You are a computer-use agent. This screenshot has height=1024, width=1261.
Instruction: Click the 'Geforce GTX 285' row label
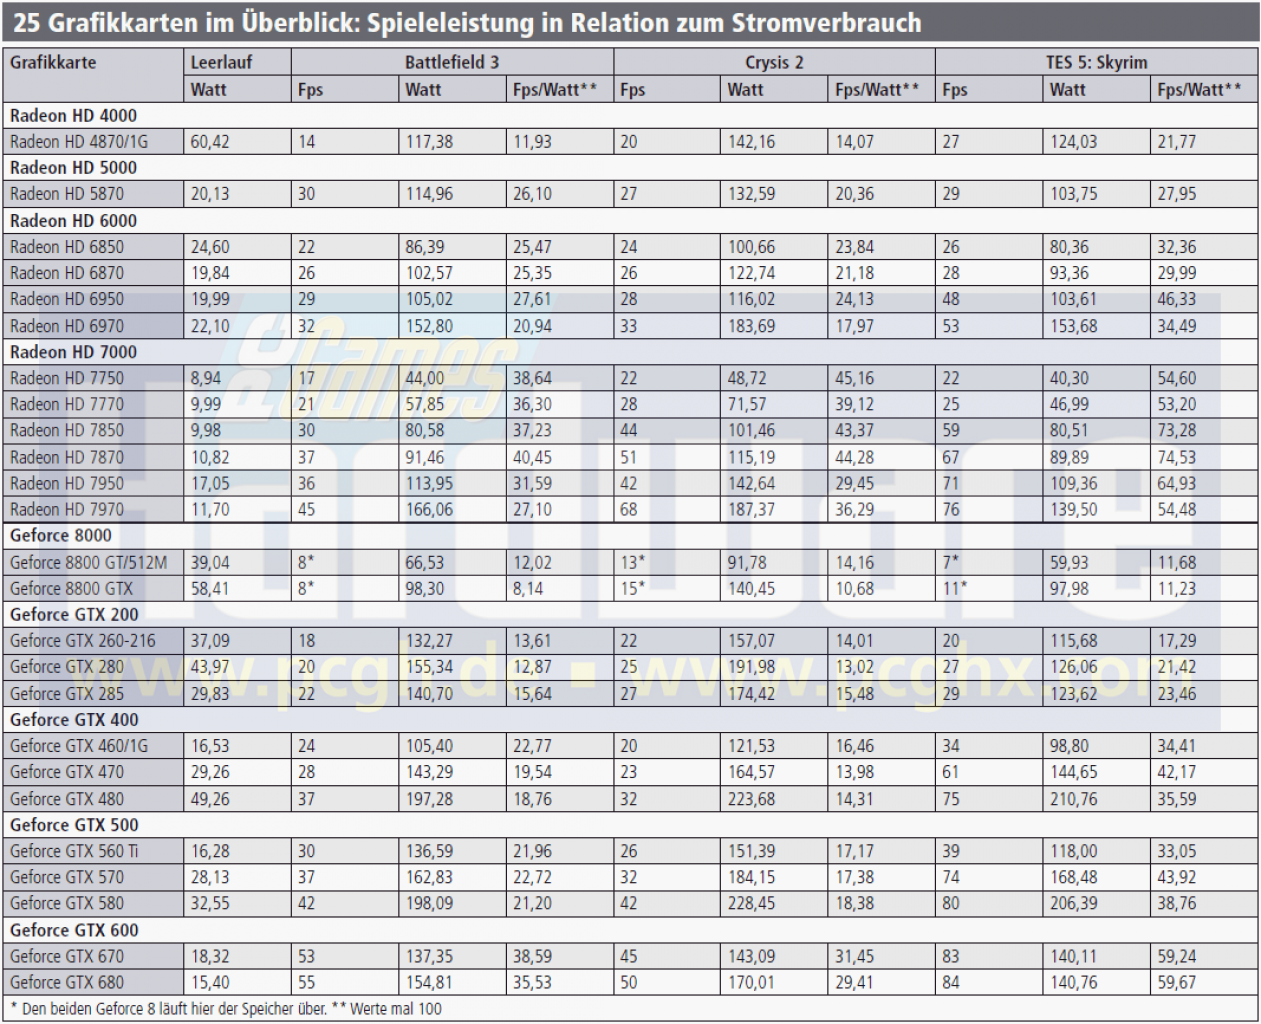(x=67, y=693)
